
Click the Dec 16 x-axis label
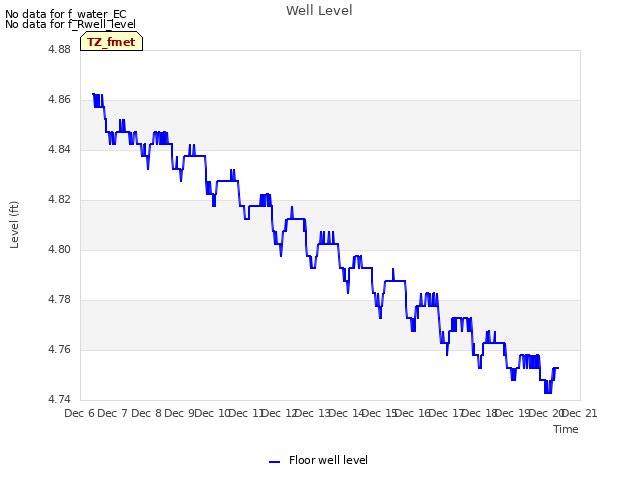413,413
